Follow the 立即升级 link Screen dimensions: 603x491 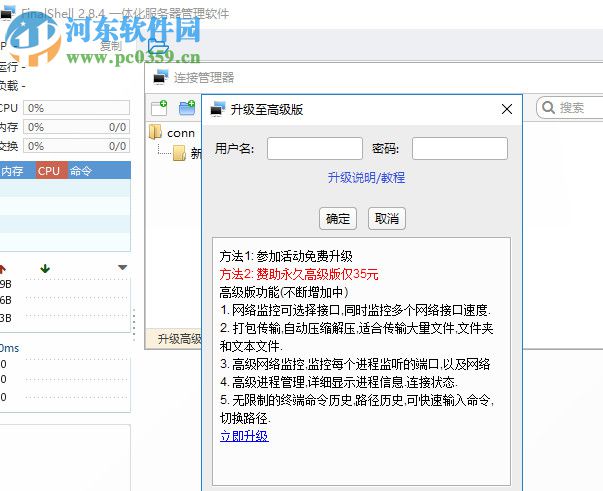pos(244,436)
